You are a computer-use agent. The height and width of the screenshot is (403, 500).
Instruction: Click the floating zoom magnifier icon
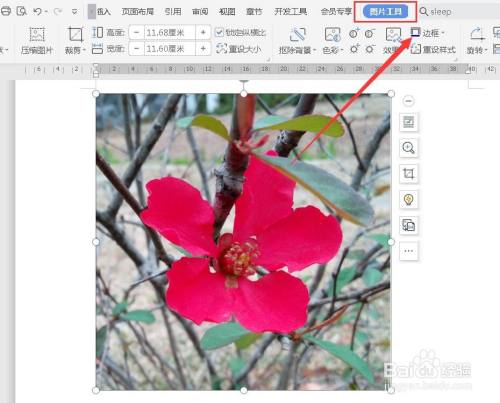tap(409, 148)
